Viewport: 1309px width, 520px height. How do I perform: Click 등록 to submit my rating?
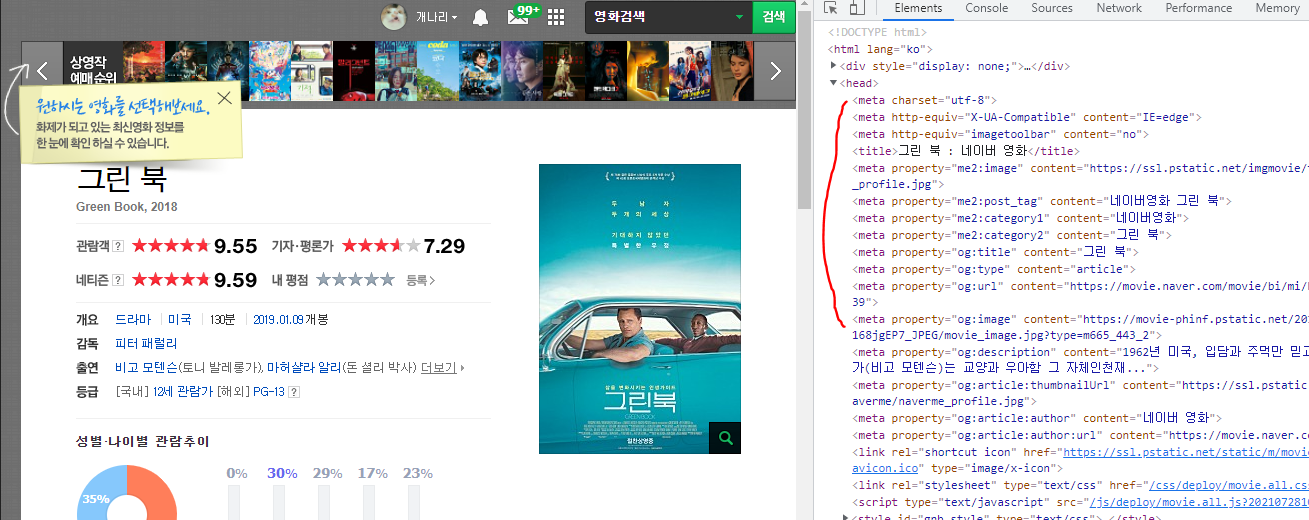coord(420,281)
